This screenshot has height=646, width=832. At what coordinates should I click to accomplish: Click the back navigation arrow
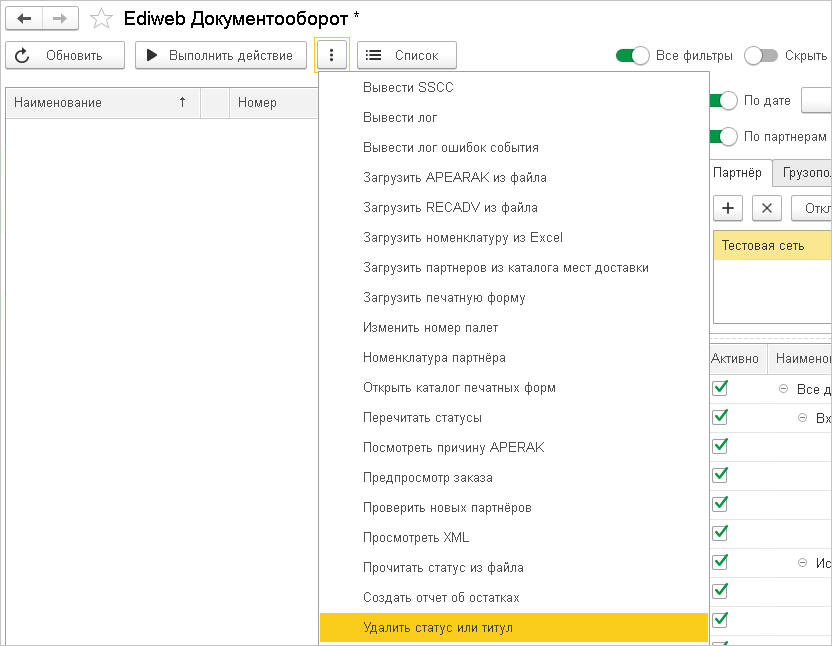[24, 19]
